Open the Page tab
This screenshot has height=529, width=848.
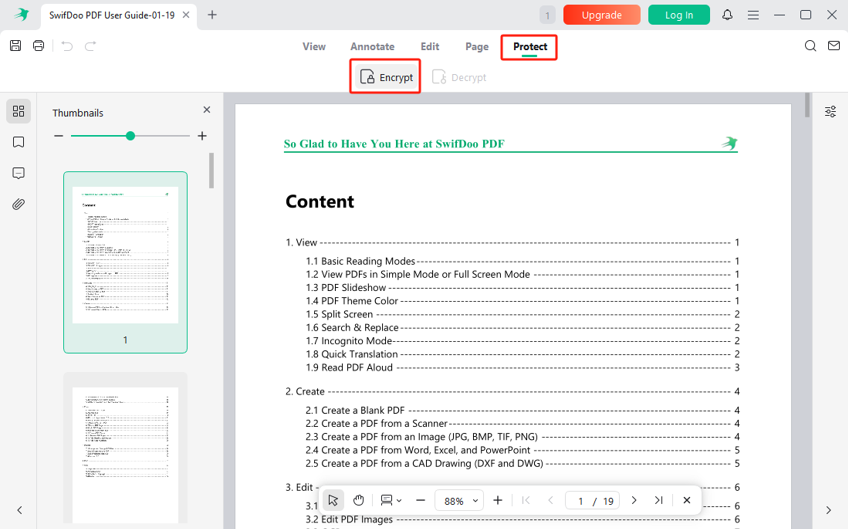476,47
